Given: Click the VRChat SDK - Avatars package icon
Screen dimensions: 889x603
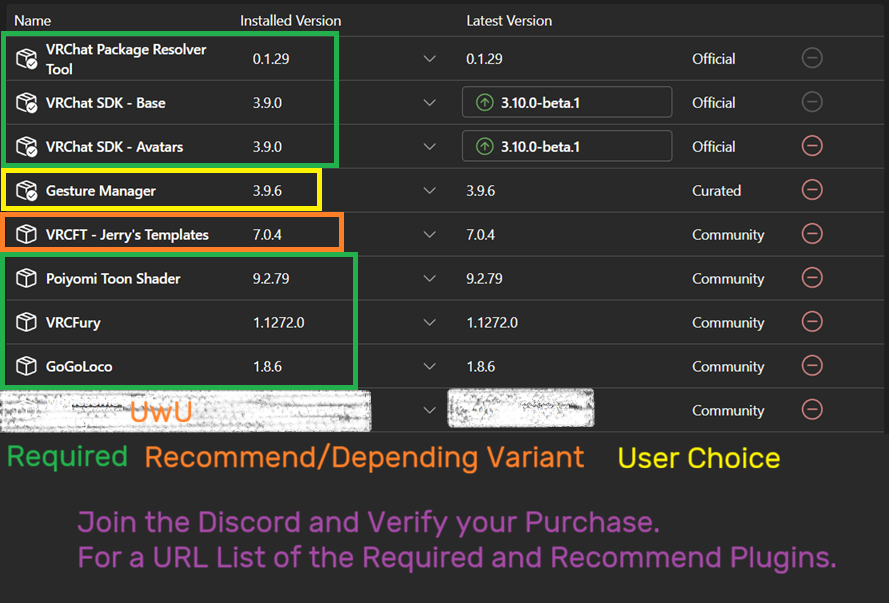Looking at the screenshot, I should [27, 146].
